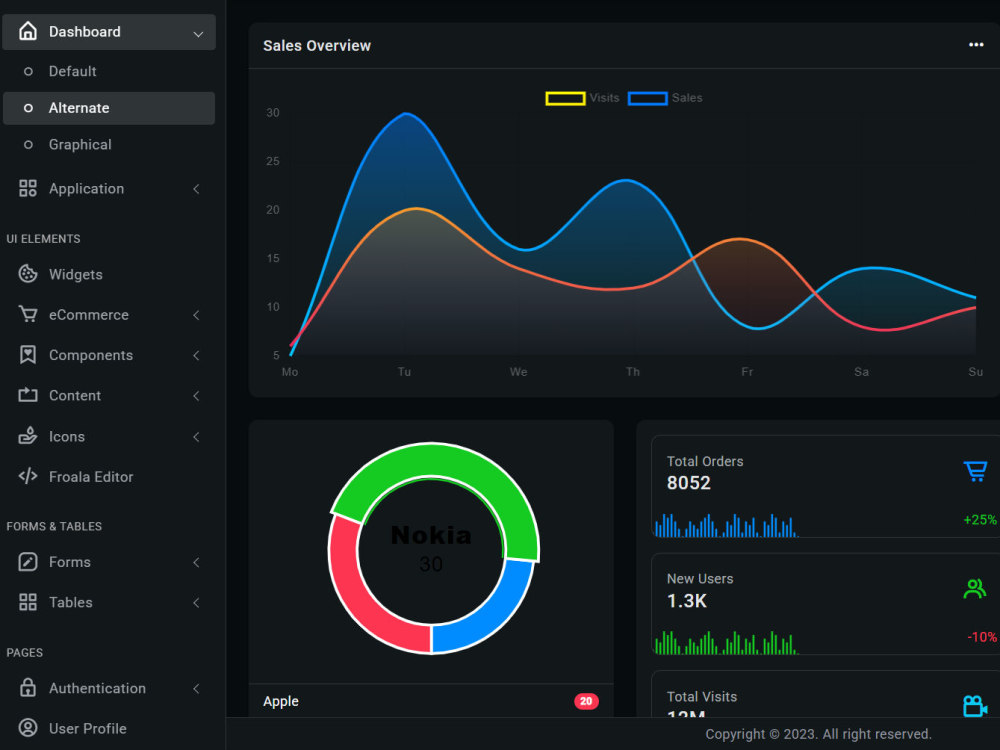Screen dimensions: 1000x750
Task: Click the Total Orders value 8052
Action: point(688,483)
